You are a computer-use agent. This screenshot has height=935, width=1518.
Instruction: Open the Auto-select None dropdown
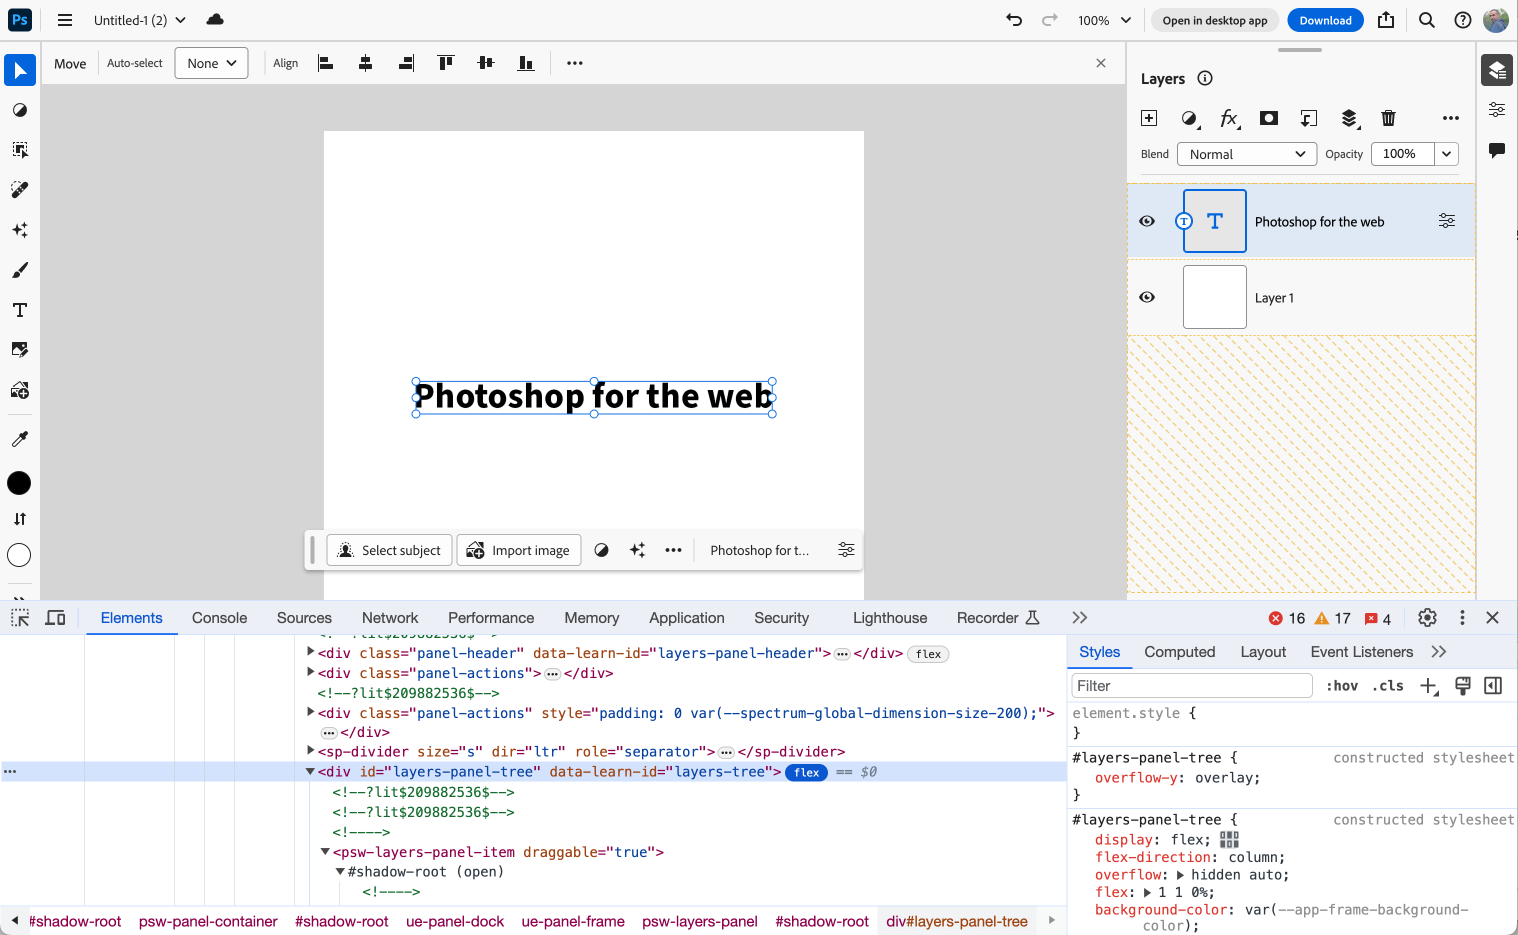(211, 63)
